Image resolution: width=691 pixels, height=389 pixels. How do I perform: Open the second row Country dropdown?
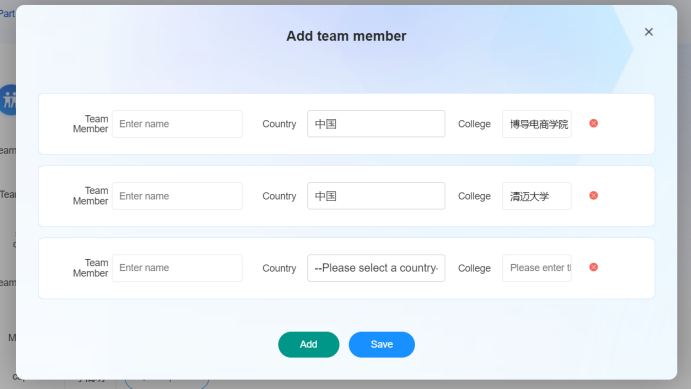click(x=376, y=196)
